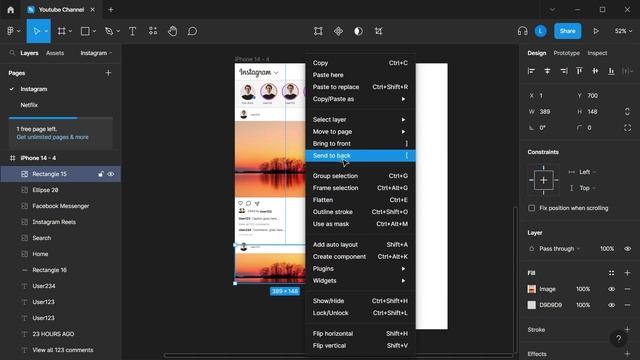The width and height of the screenshot is (640, 360).
Task: Choose Flatten in context menu
Action: (x=360, y=200)
